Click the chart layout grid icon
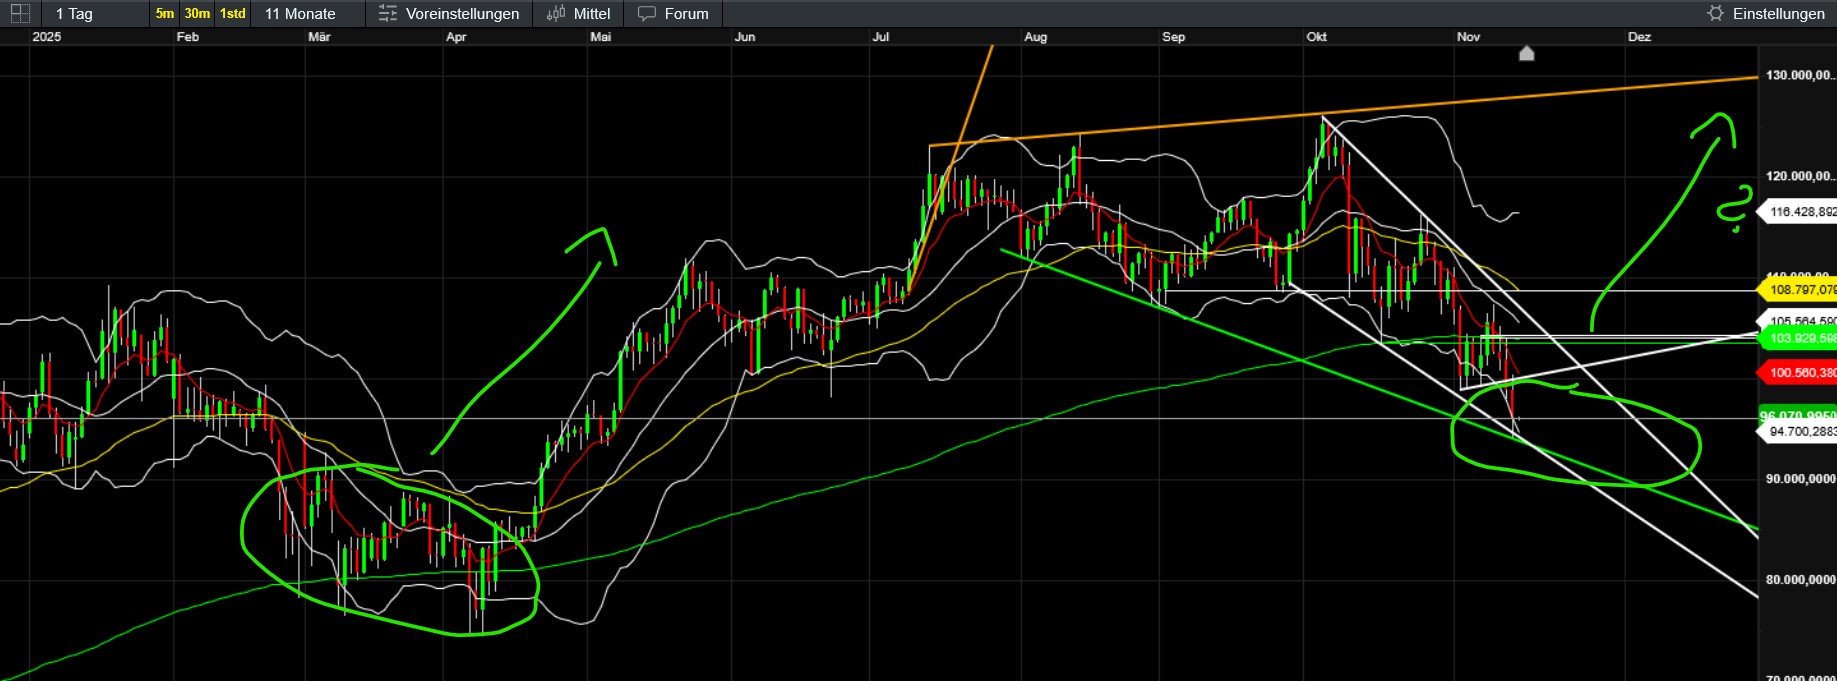Screen dimensions: 1837x681 point(20,14)
